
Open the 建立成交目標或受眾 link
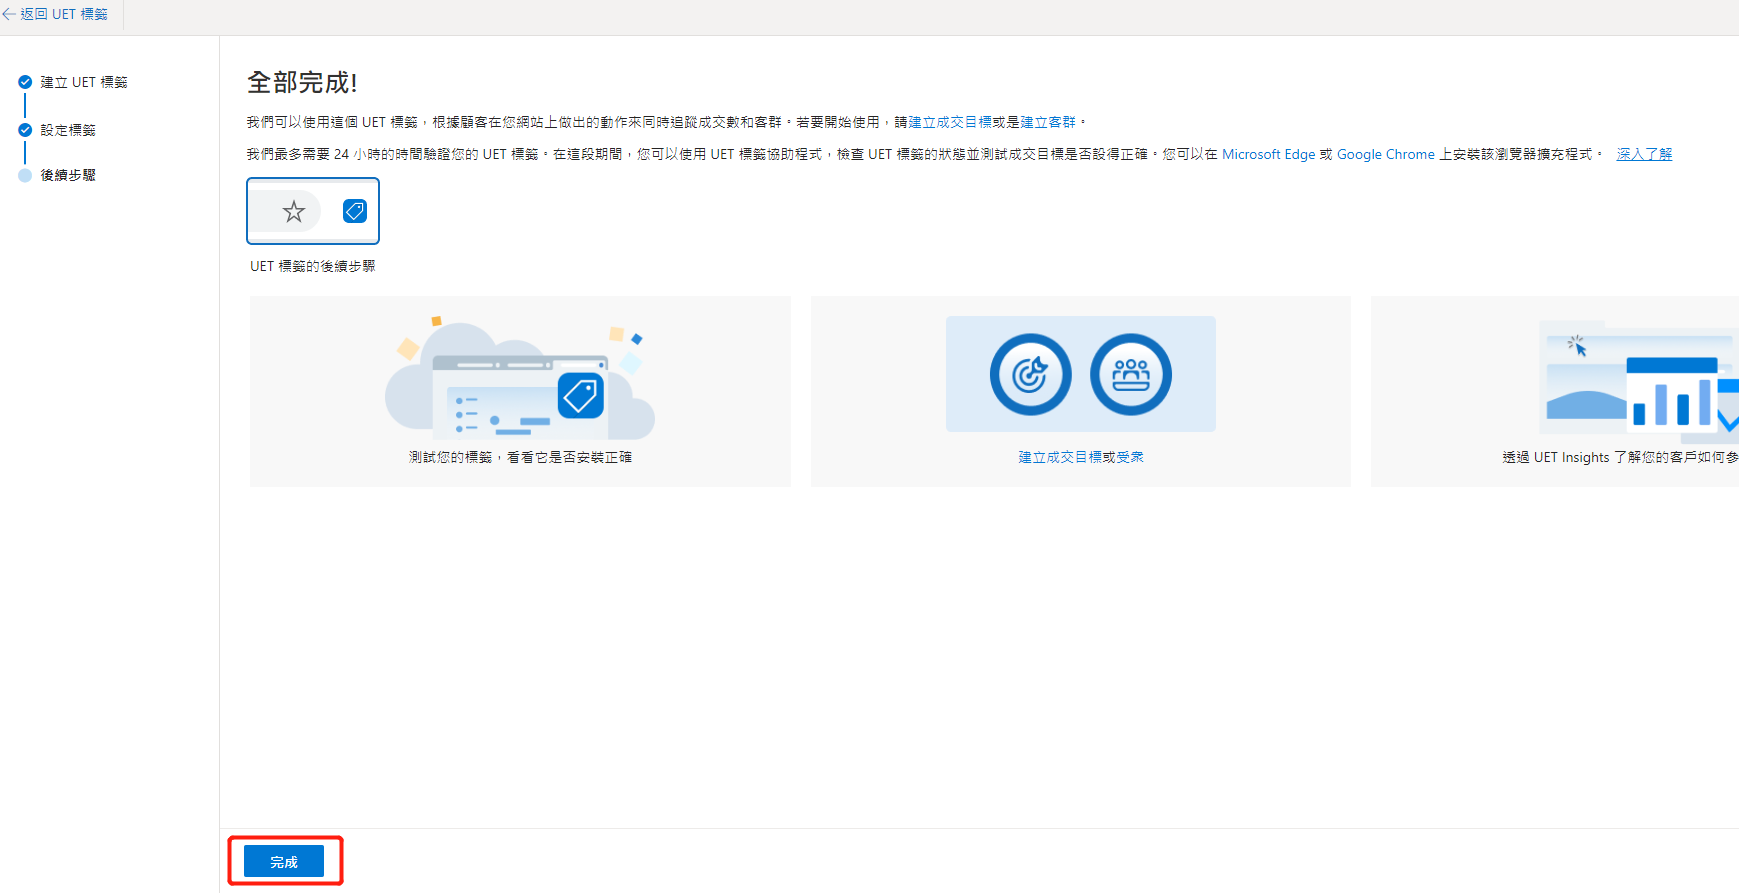(x=1081, y=457)
